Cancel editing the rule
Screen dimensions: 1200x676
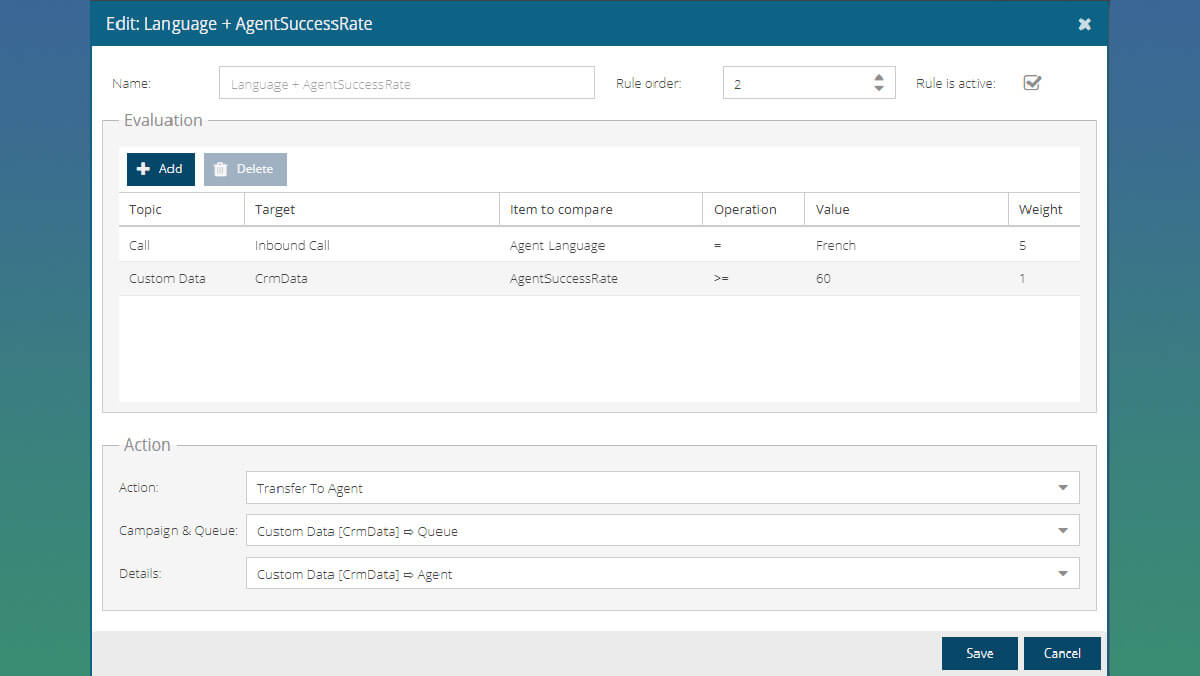(x=1062, y=652)
